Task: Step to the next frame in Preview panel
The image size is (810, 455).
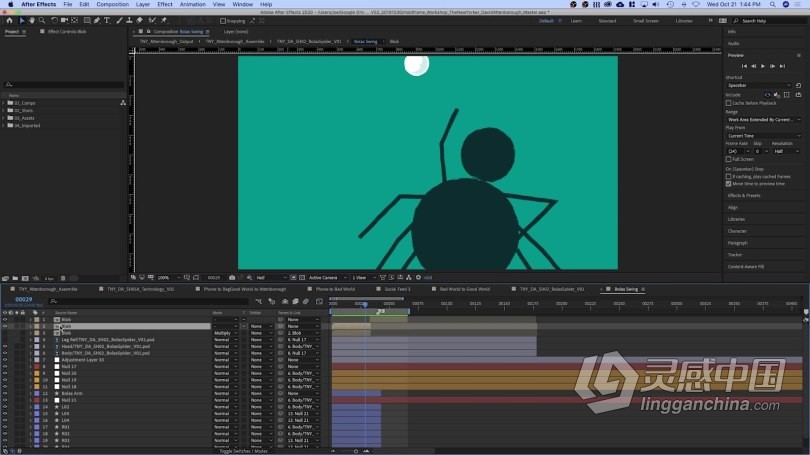Action: 773,66
